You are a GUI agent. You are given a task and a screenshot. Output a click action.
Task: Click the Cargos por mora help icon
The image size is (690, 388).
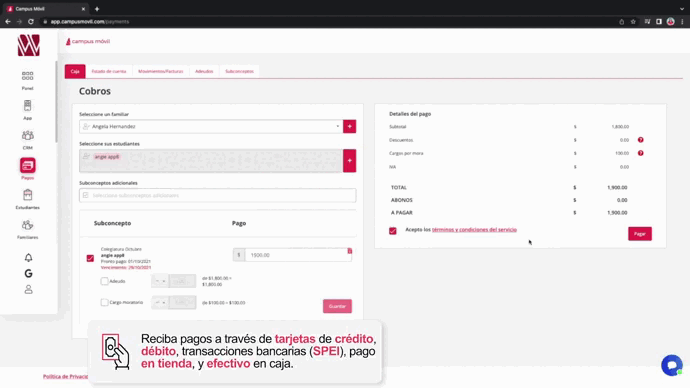[x=640, y=153]
